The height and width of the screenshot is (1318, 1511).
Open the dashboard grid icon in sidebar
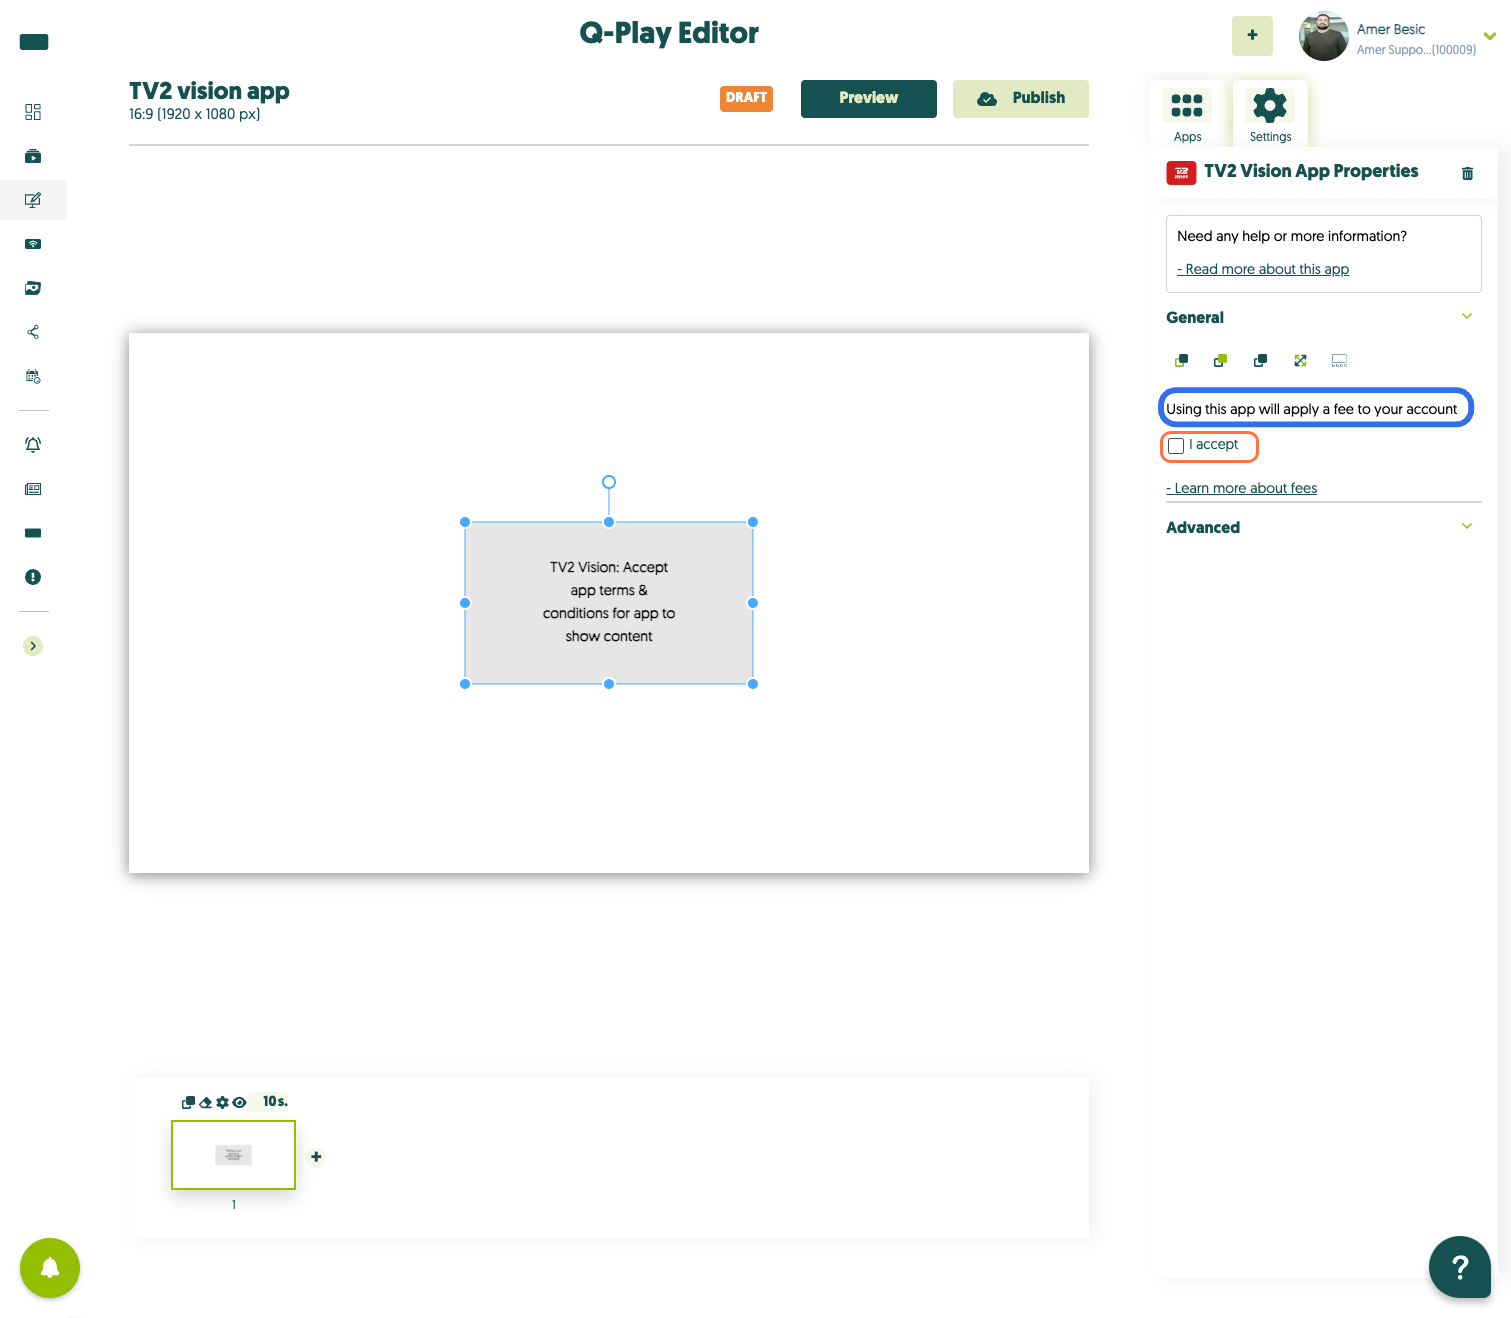[x=33, y=112]
